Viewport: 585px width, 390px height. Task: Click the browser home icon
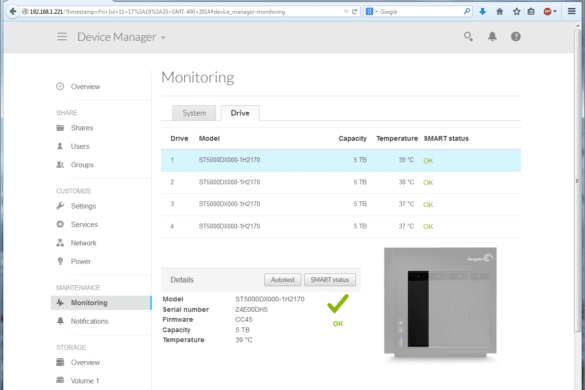(500, 12)
